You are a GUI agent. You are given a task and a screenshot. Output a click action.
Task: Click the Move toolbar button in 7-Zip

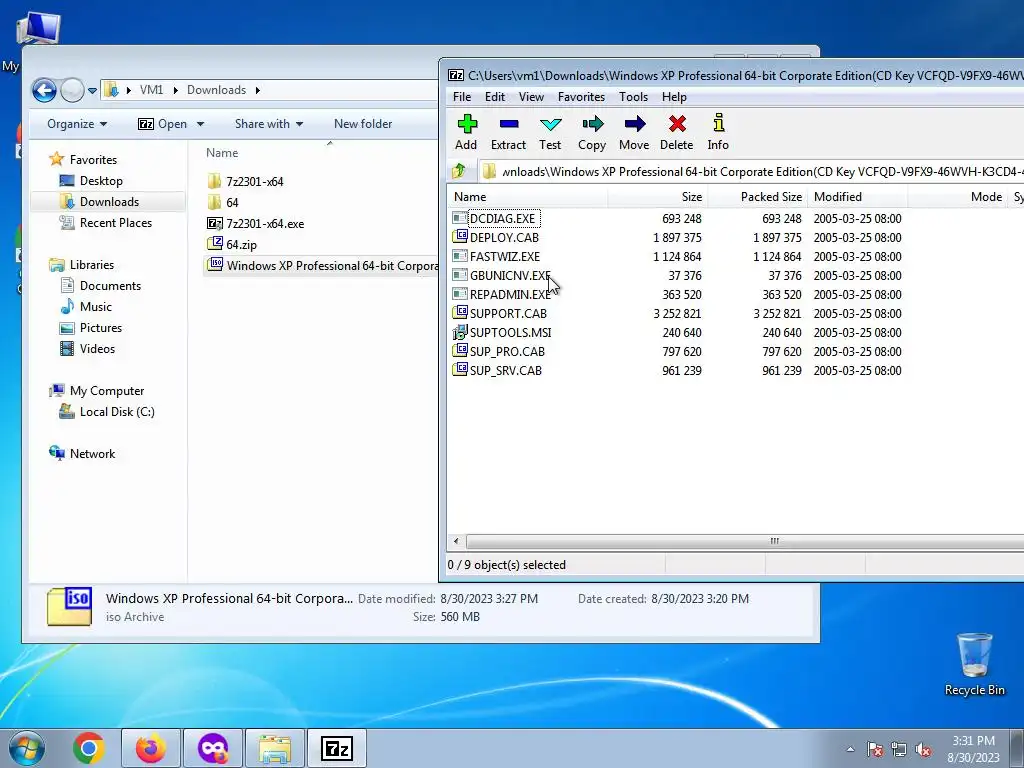click(634, 133)
